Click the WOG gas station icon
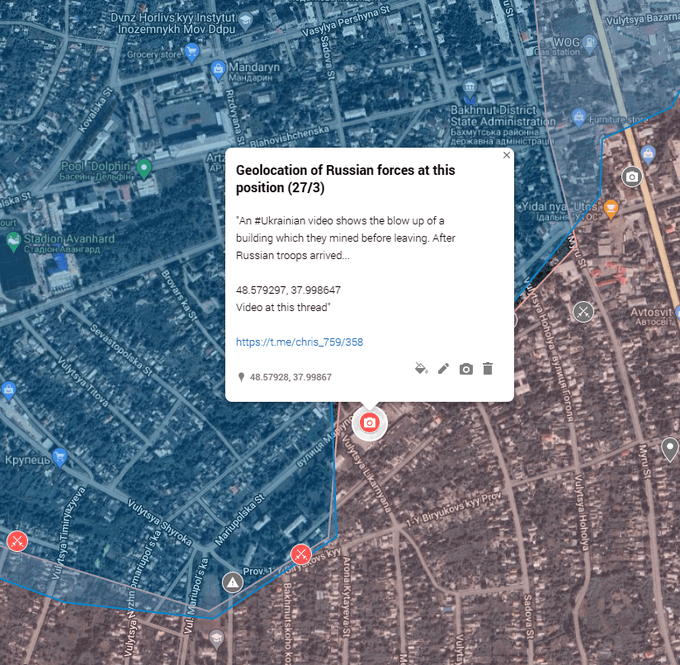The width and height of the screenshot is (680, 665). (590, 43)
